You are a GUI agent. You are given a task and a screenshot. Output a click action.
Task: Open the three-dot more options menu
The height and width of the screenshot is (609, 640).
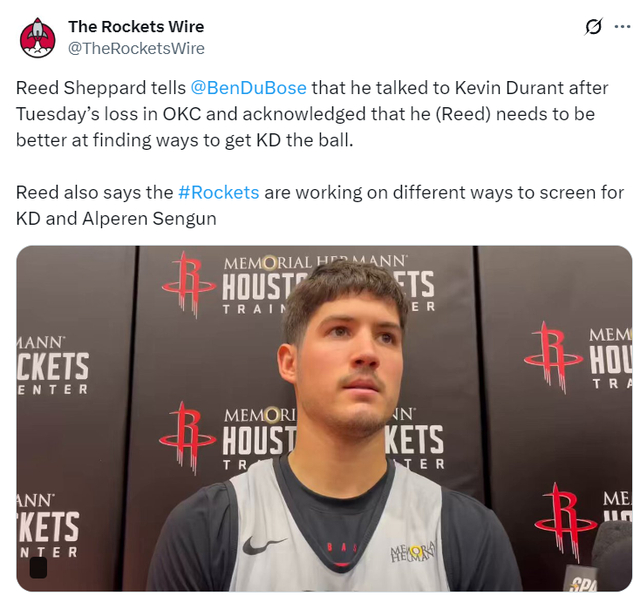(622, 27)
